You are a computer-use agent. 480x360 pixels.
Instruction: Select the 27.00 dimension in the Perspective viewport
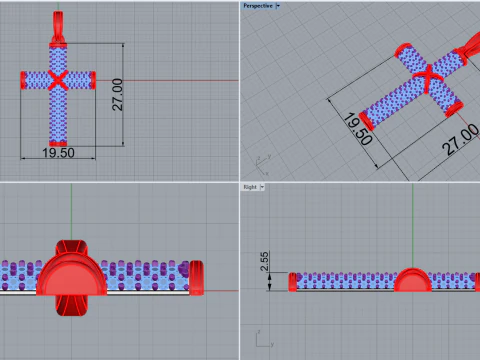[461, 139]
